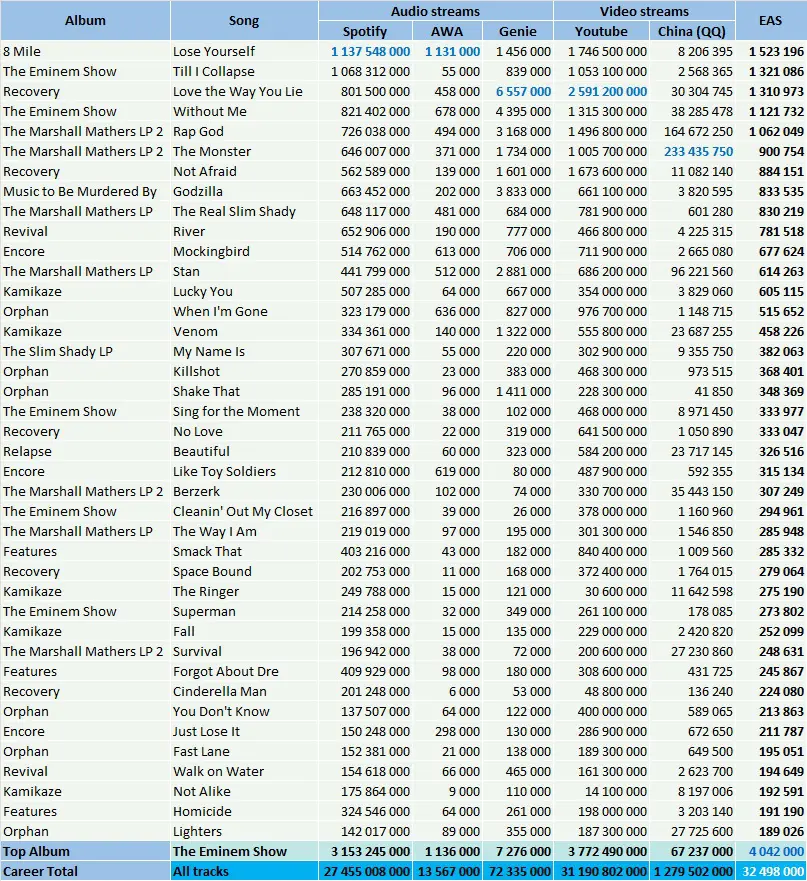This screenshot has width=807, height=881.
Task: Click the Genie column header
Action: [x=518, y=31]
